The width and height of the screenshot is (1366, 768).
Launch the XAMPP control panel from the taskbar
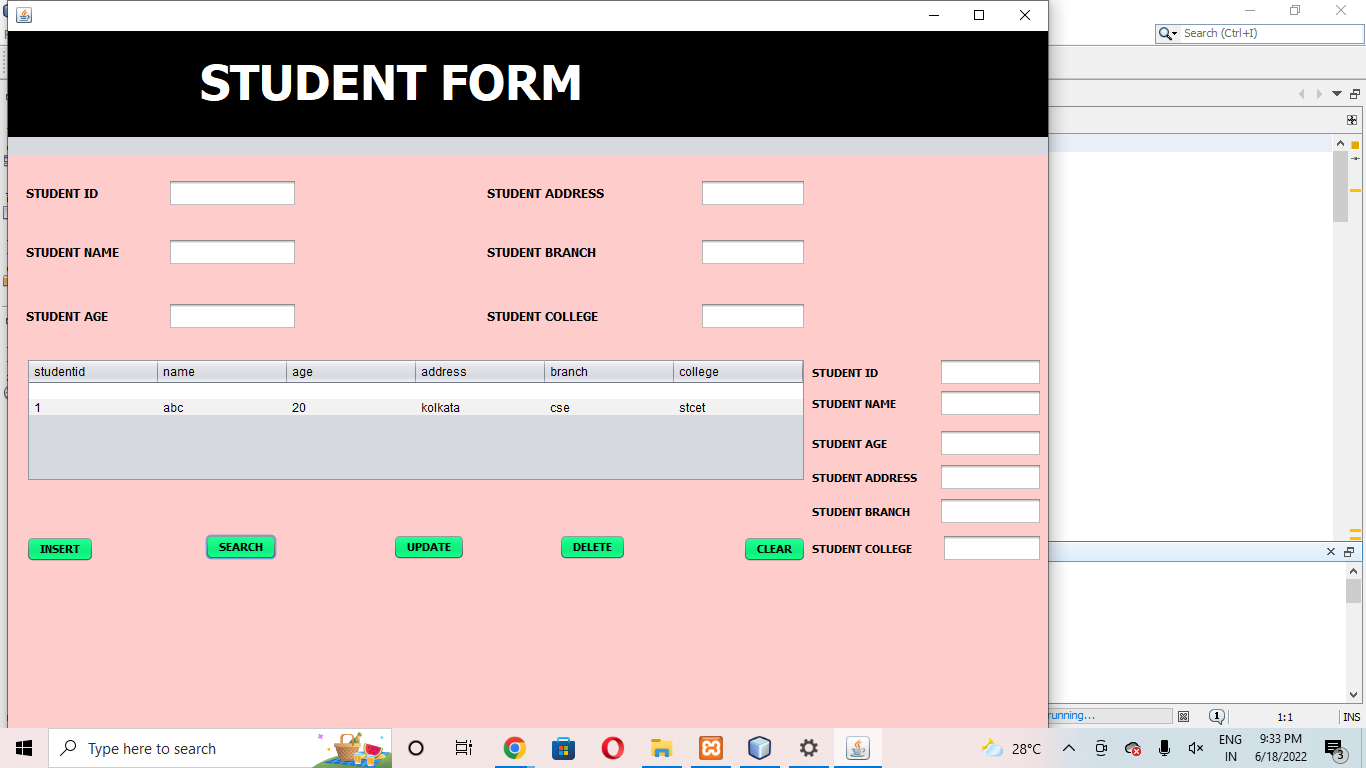(710, 748)
